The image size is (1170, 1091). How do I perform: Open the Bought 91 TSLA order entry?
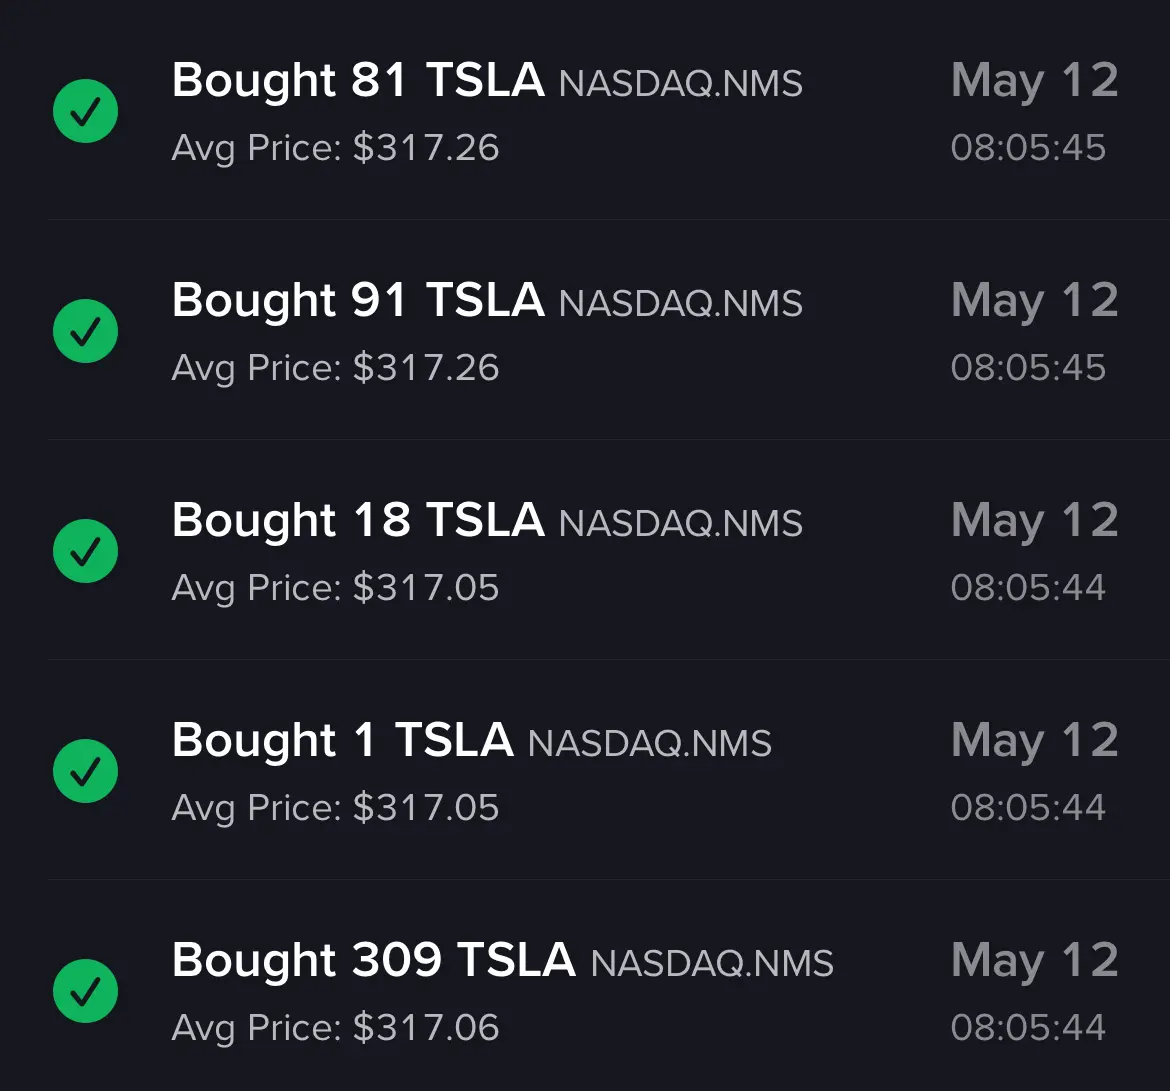click(x=585, y=330)
